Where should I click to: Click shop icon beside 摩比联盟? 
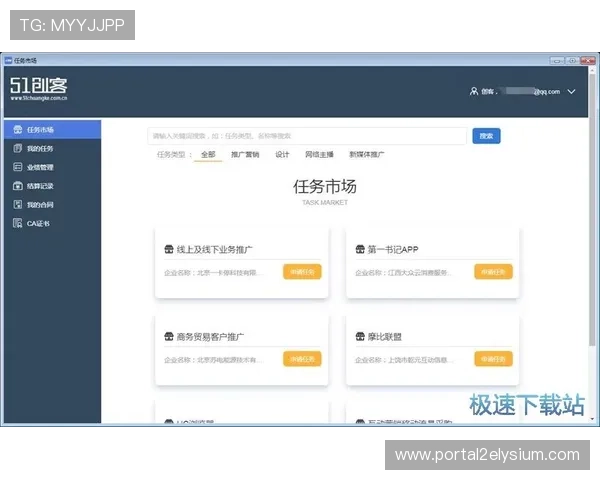360,336
